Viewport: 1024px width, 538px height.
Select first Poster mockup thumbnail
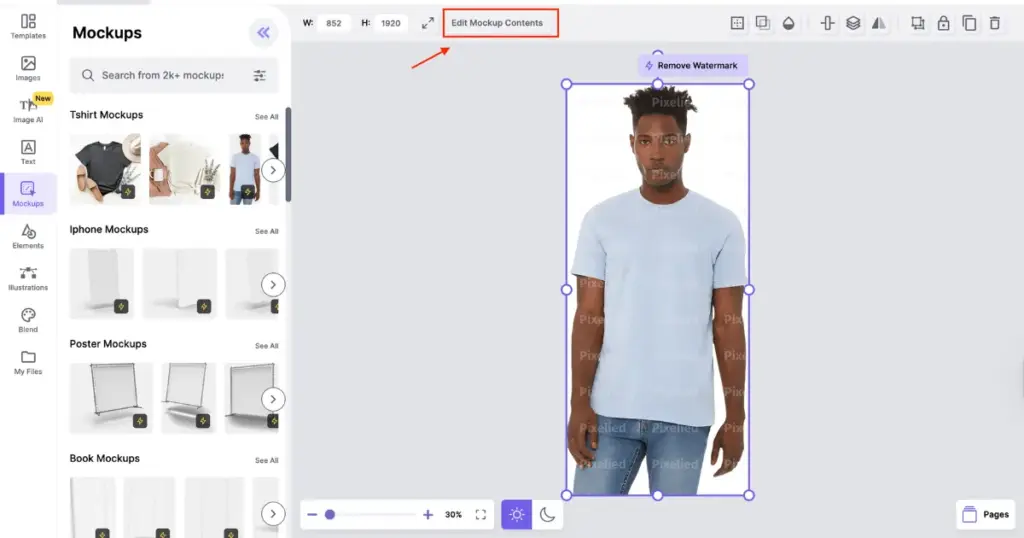click(111, 398)
